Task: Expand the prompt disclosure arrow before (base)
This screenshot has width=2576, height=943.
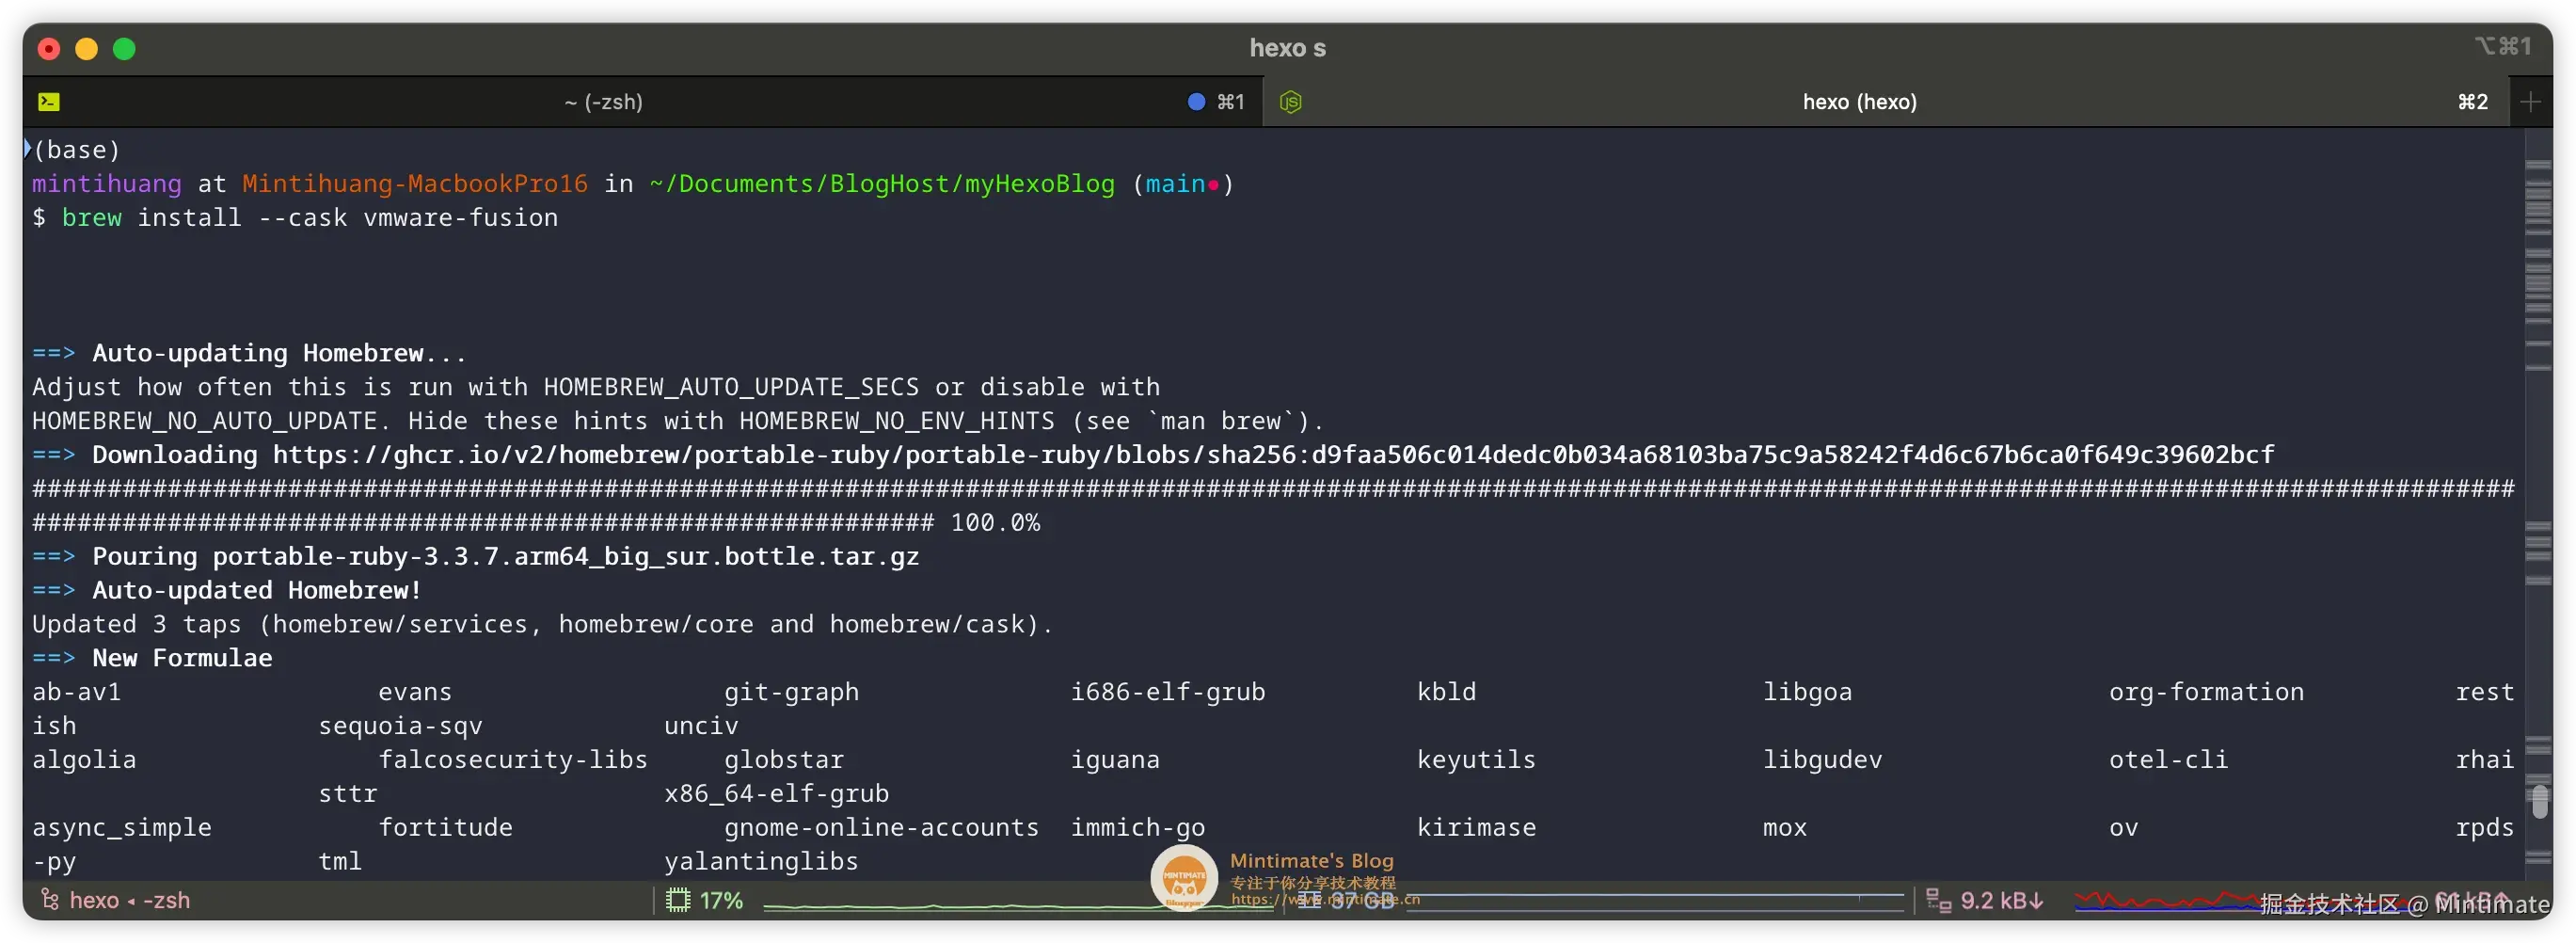Action: [27, 148]
